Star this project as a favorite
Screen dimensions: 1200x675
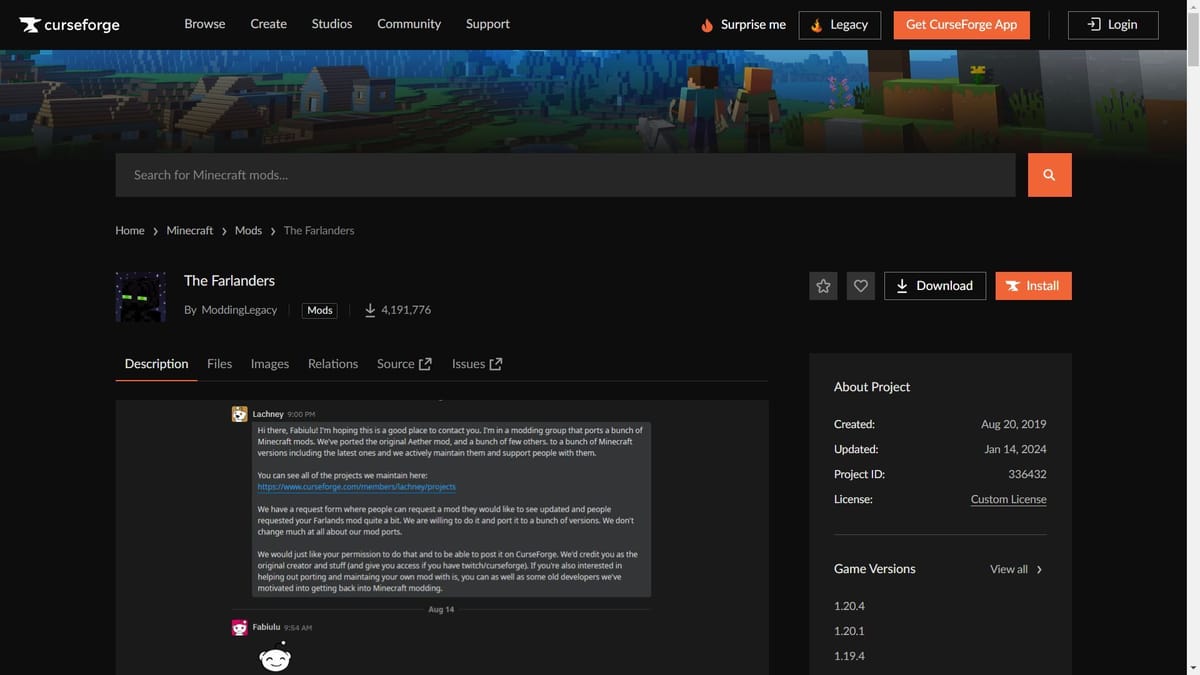(823, 286)
